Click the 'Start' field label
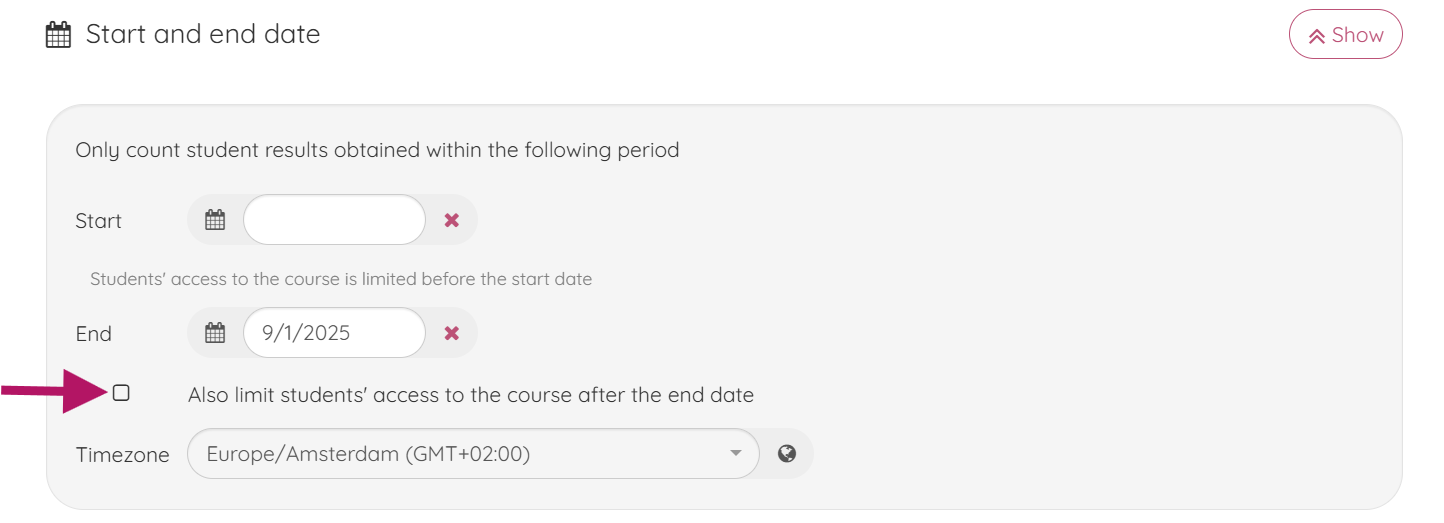This screenshot has width=1444, height=523. (x=98, y=221)
